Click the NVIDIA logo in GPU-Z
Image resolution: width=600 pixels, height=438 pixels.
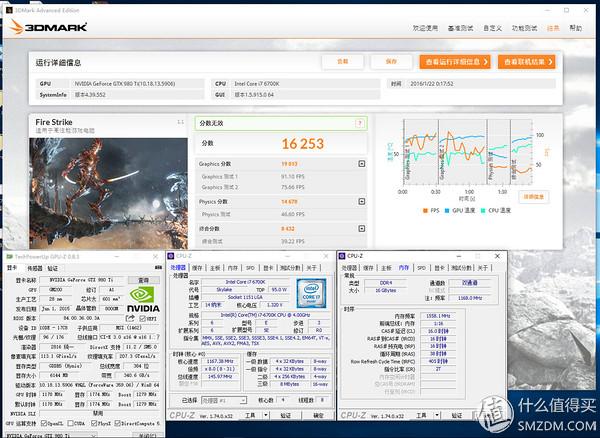click(143, 299)
